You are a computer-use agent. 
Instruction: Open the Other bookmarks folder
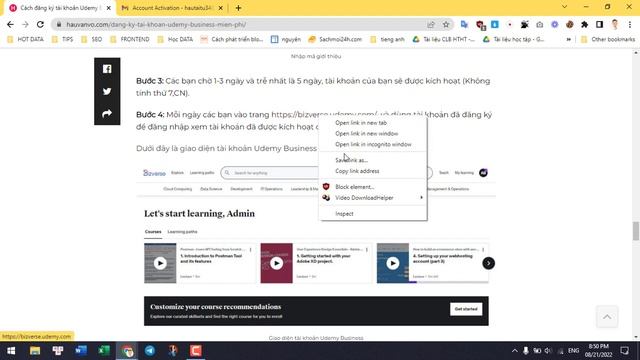click(608, 40)
